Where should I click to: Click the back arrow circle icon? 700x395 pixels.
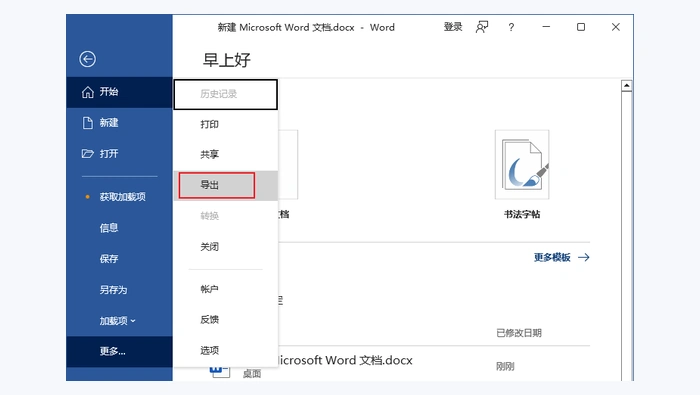coord(88,59)
